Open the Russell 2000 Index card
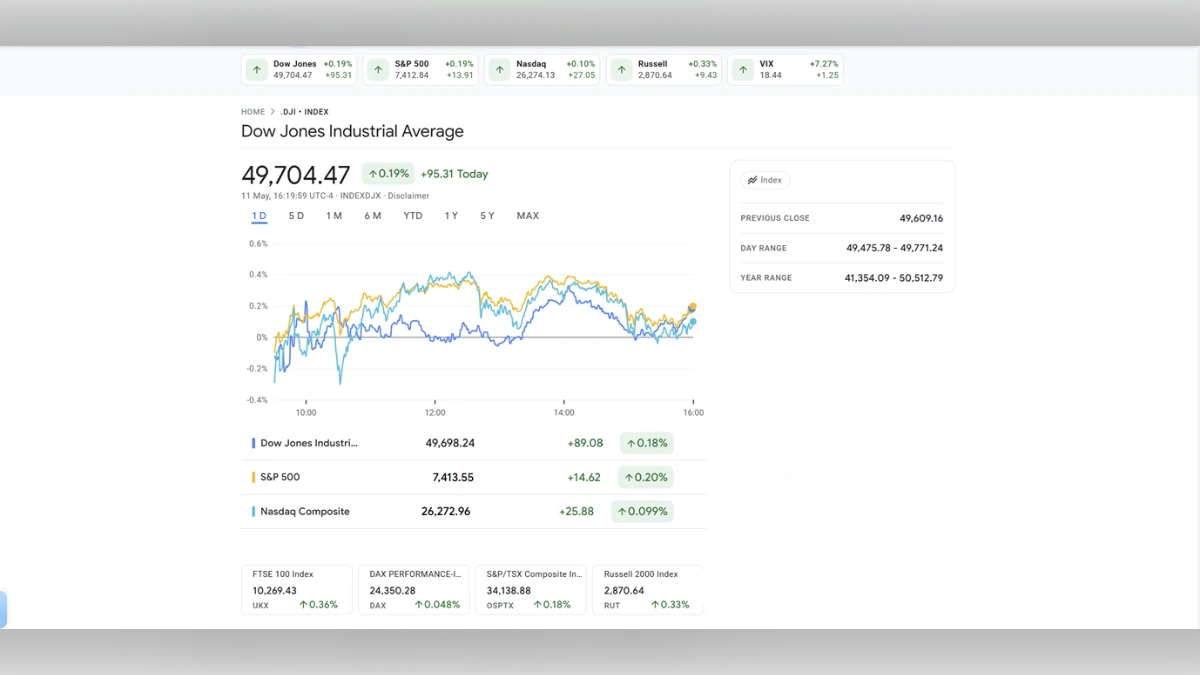The width and height of the screenshot is (1200, 675). (648, 590)
